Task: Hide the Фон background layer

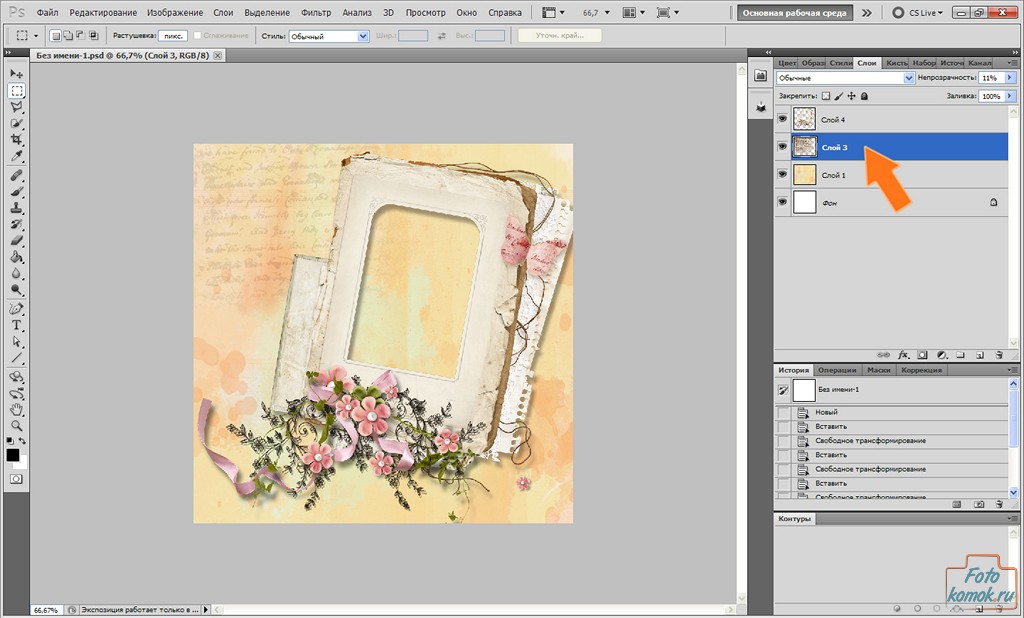Action: pos(783,202)
